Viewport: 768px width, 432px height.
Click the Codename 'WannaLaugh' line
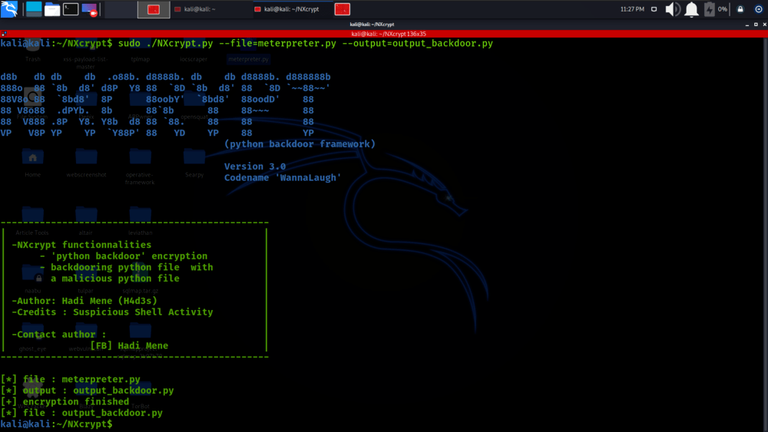pos(283,178)
